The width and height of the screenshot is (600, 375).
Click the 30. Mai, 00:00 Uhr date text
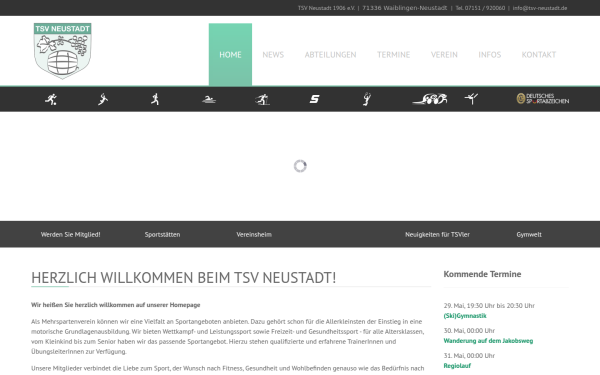click(x=469, y=330)
